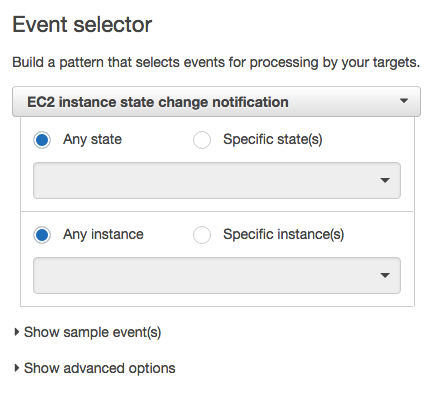Click the caret arrow of the states dropdown
Viewport: 446px width, 395px height.
385,180
